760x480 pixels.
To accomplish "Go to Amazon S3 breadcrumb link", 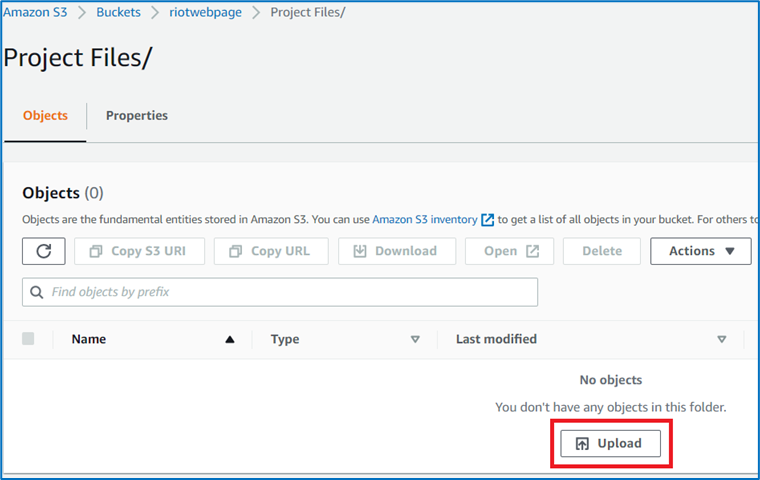I will coord(35,12).
